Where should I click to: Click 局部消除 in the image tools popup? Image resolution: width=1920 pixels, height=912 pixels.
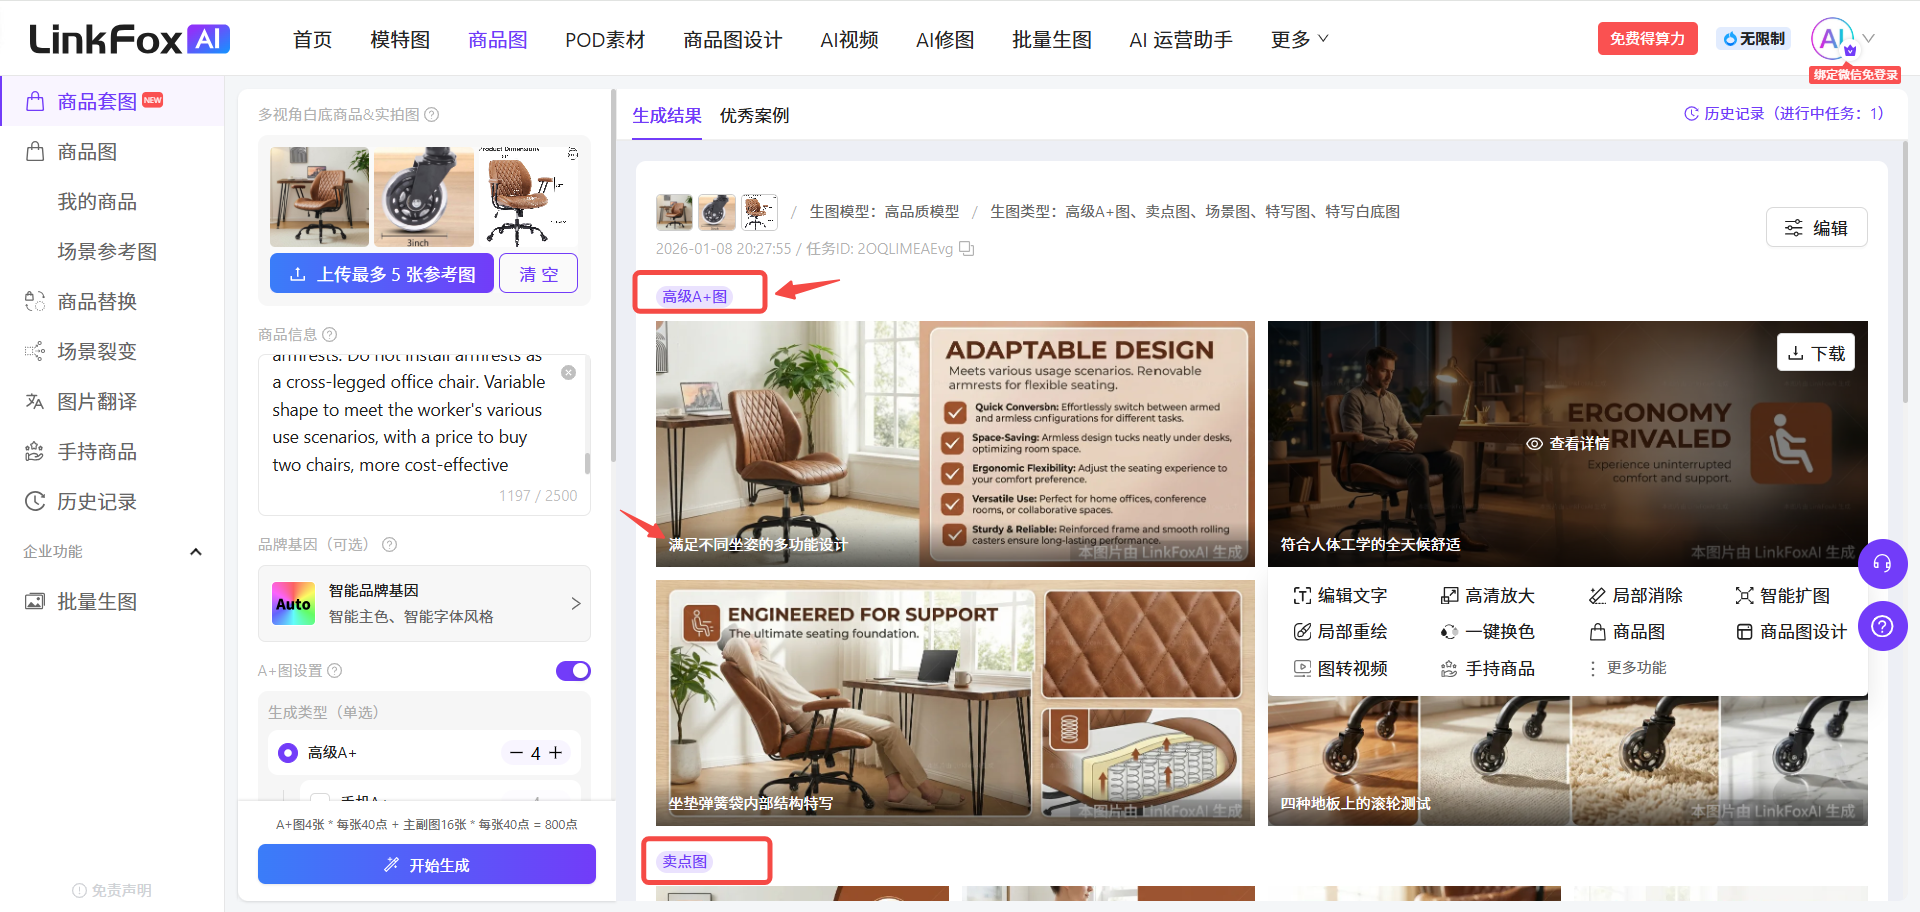[x=1635, y=595]
